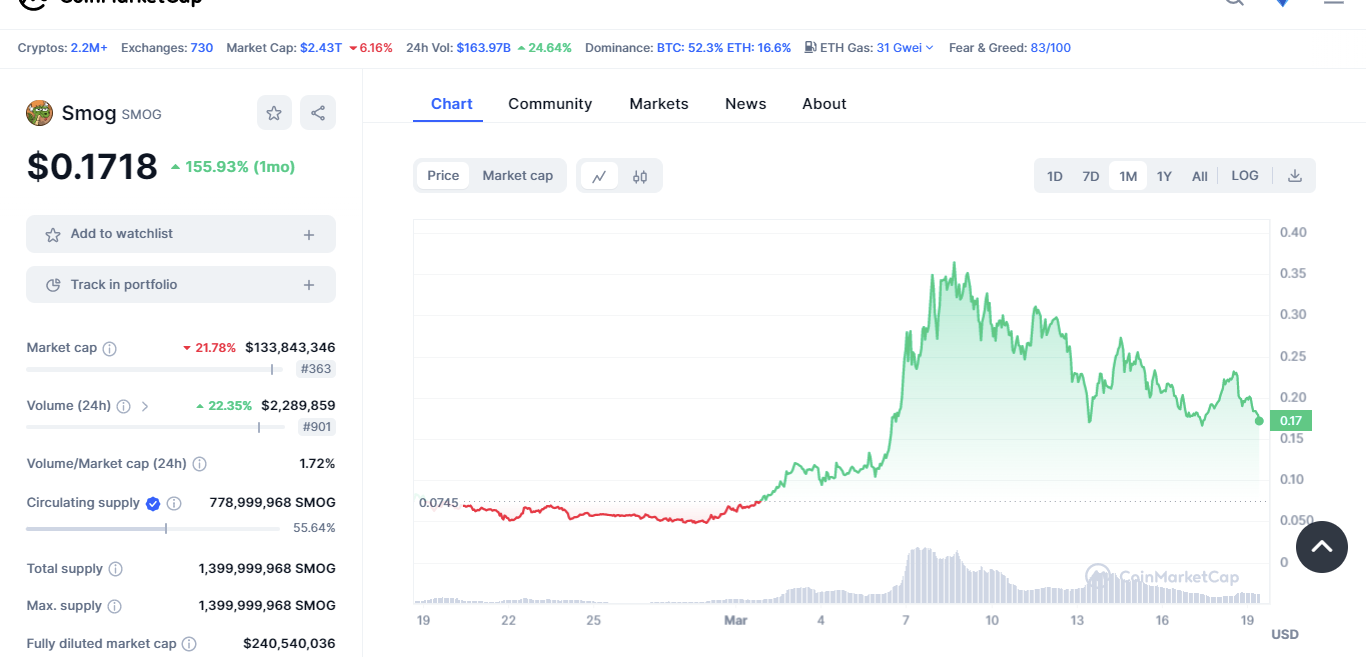Click plus icon on Track in portfolio

pos(309,286)
